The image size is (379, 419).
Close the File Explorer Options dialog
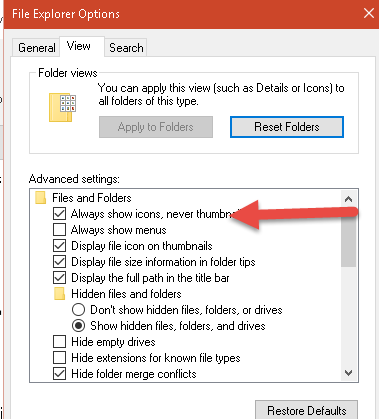click(369, 14)
